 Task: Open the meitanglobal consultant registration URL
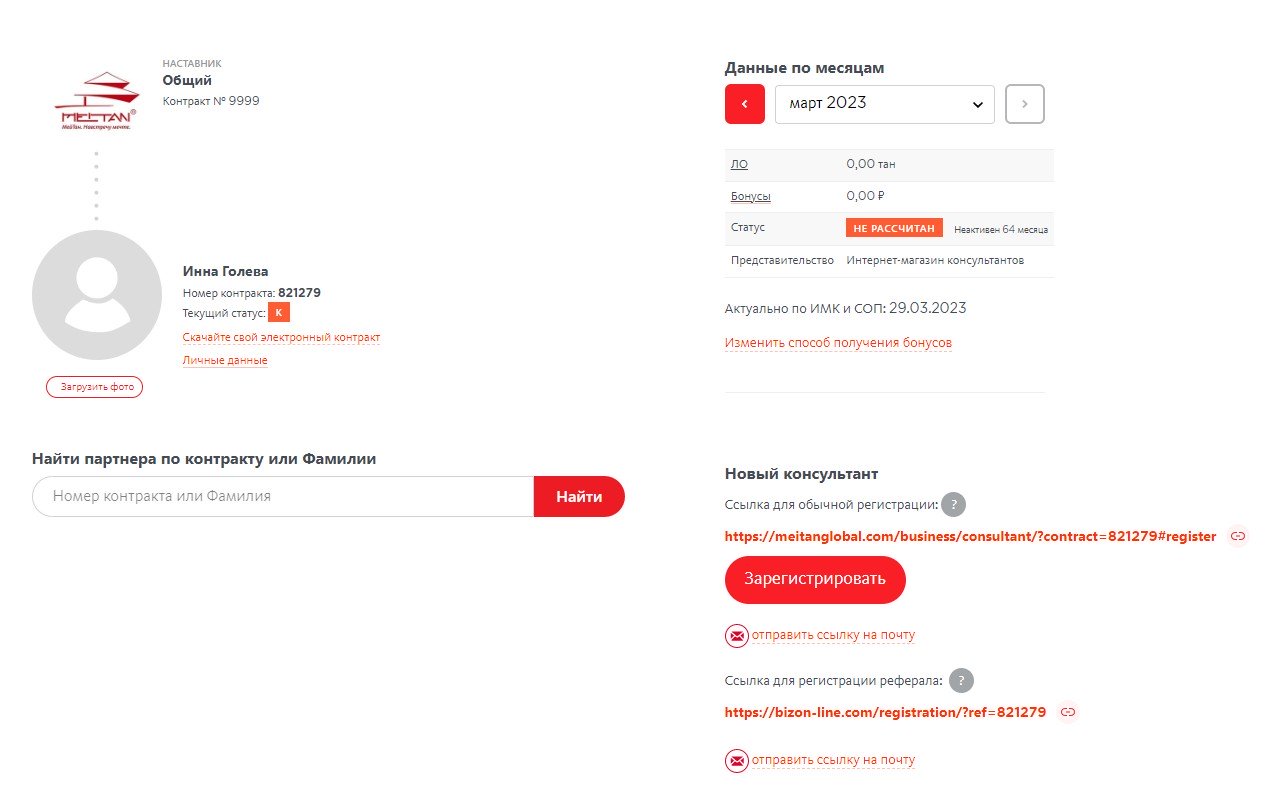click(x=970, y=536)
